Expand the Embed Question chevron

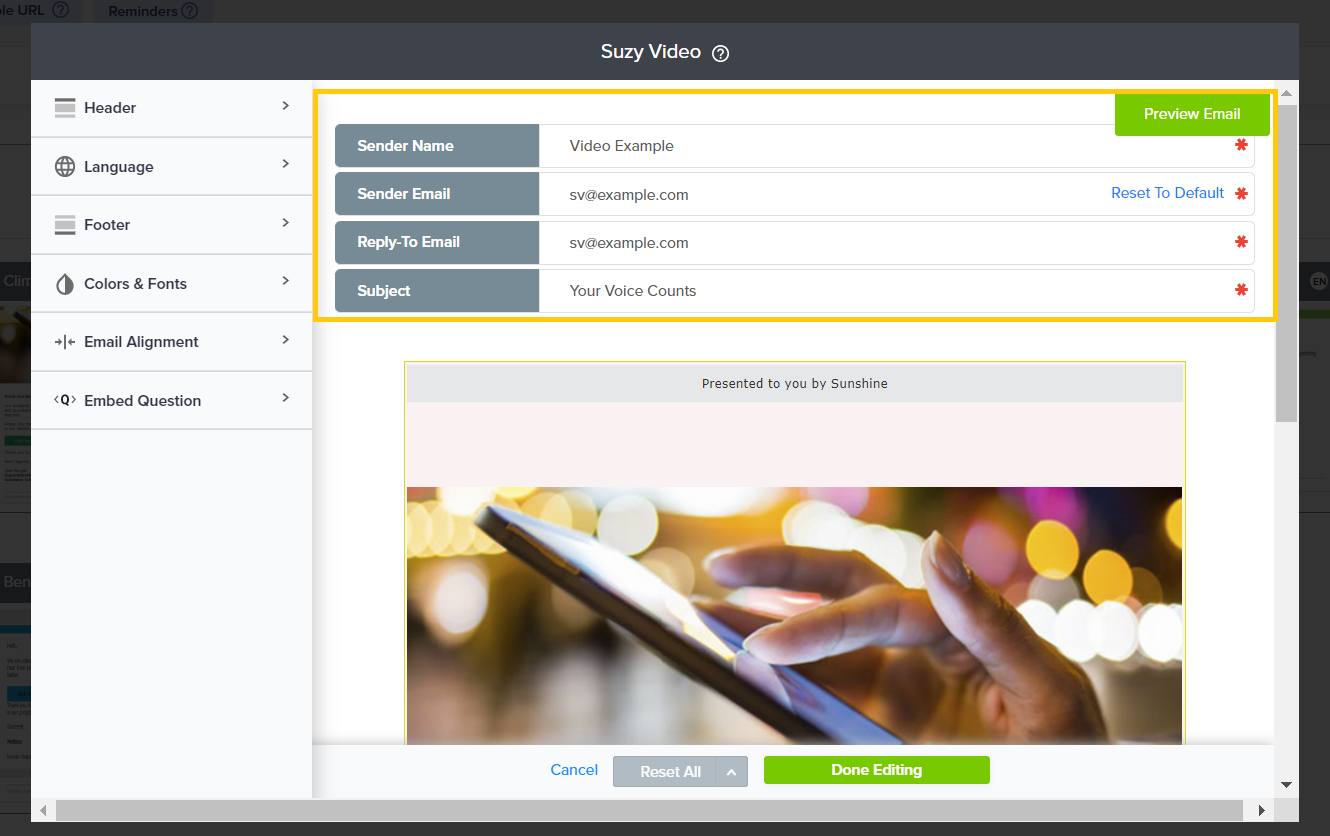[x=285, y=398]
